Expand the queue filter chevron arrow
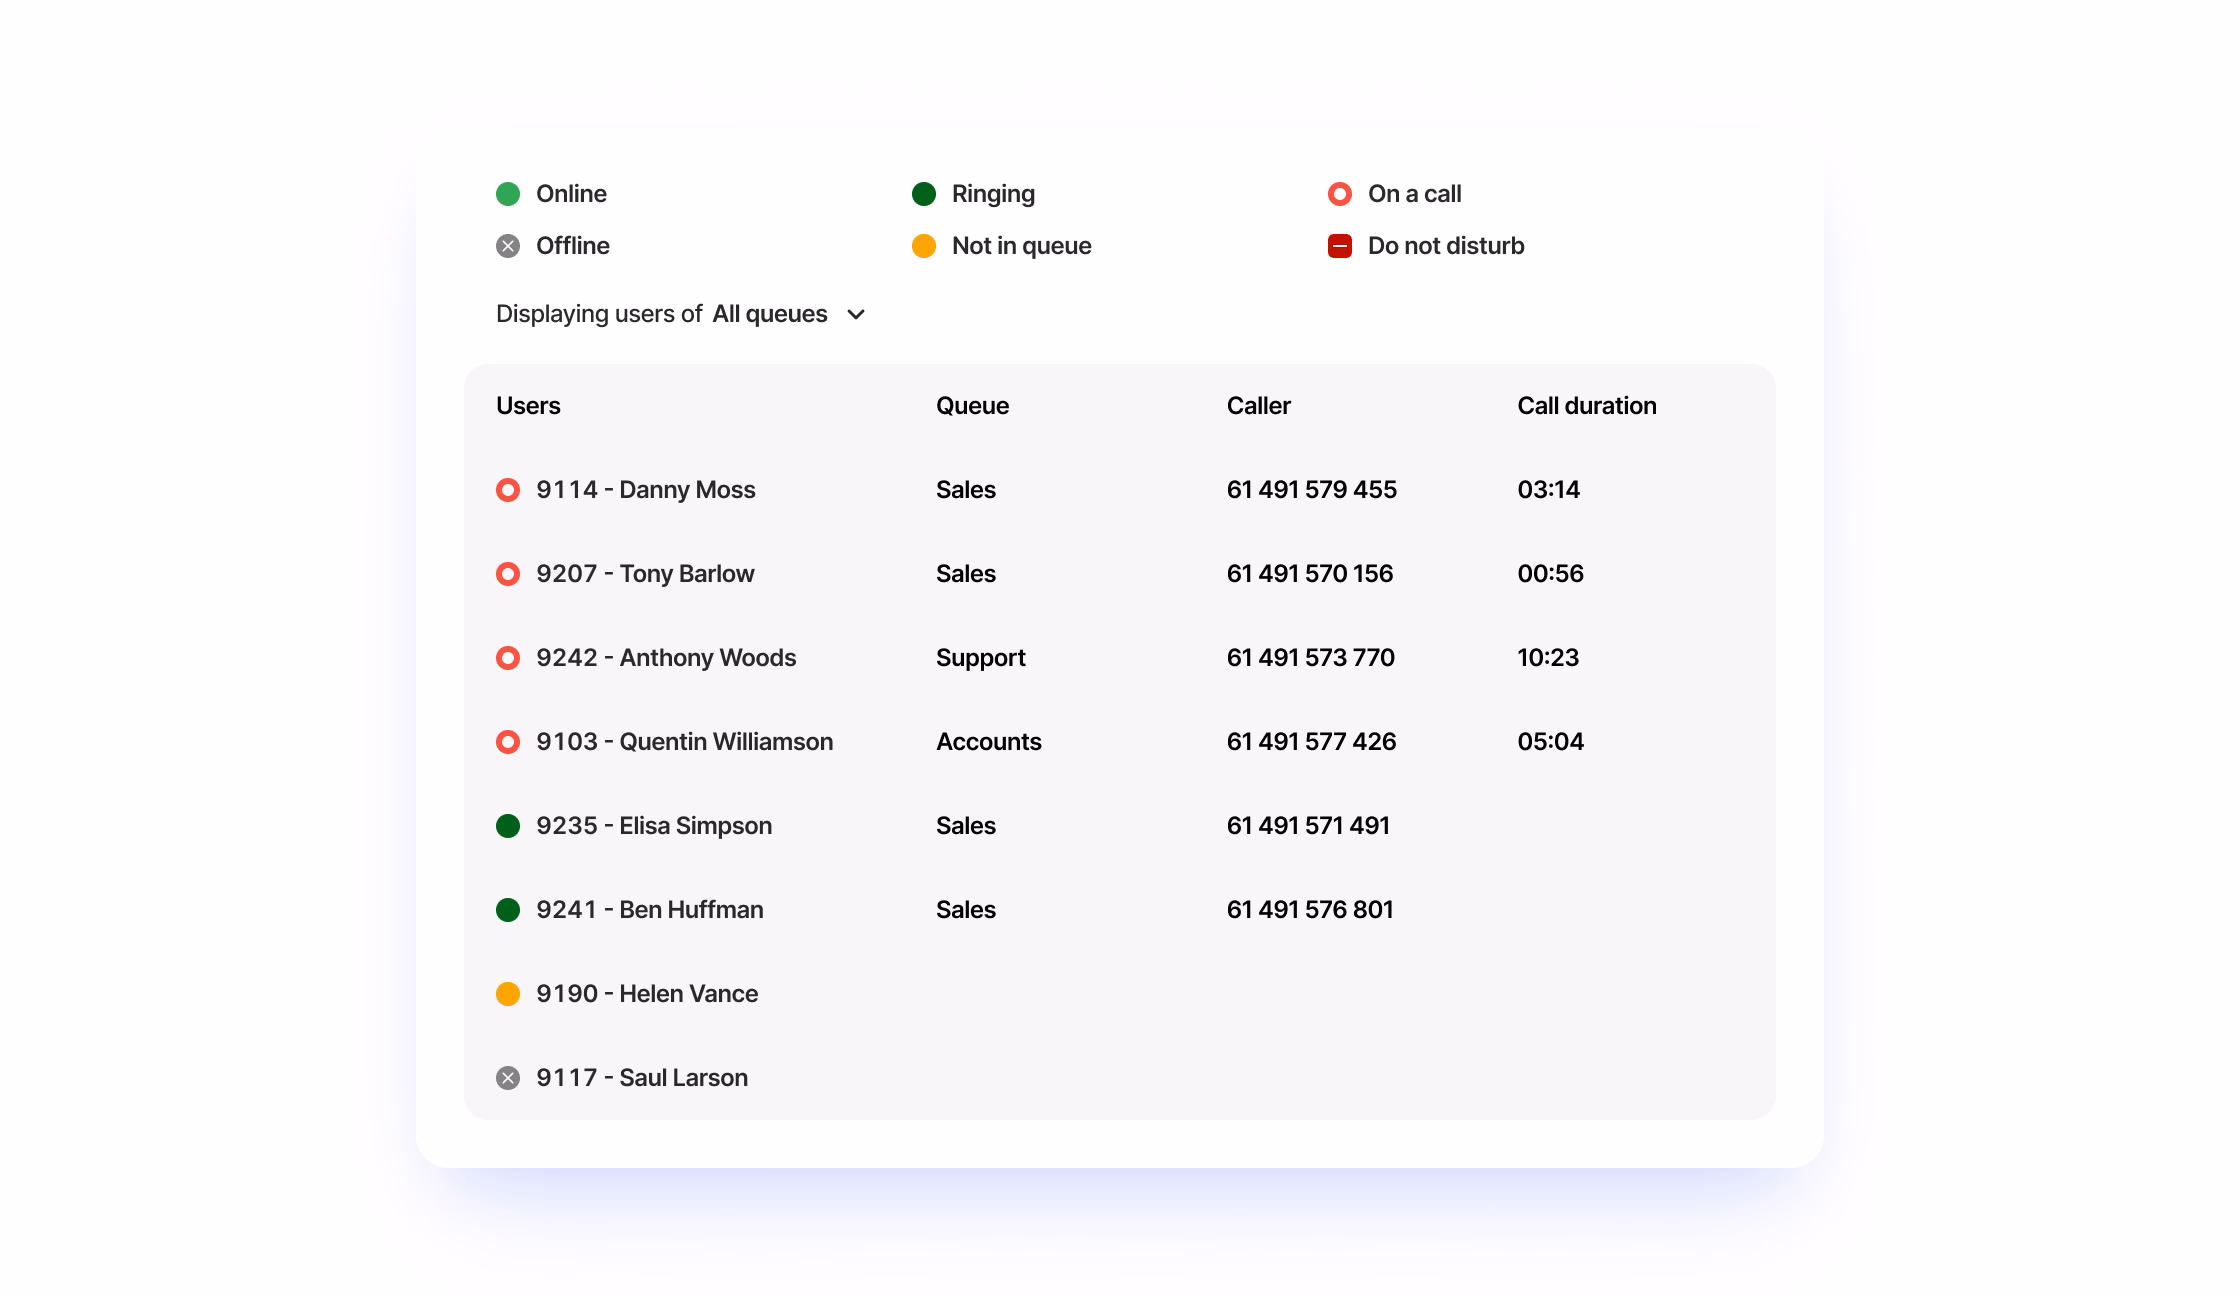Viewport: 2240px width, 1296px height. click(x=856, y=314)
